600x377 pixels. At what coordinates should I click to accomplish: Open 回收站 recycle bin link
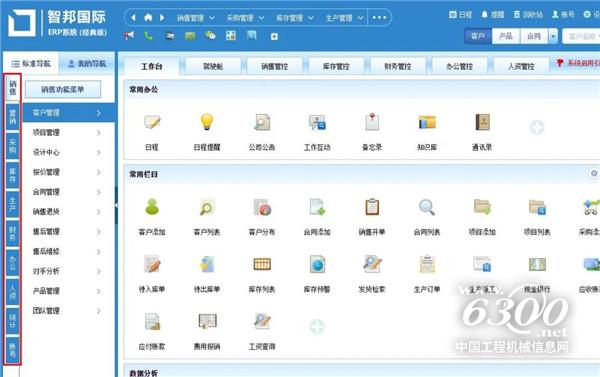pos(528,15)
